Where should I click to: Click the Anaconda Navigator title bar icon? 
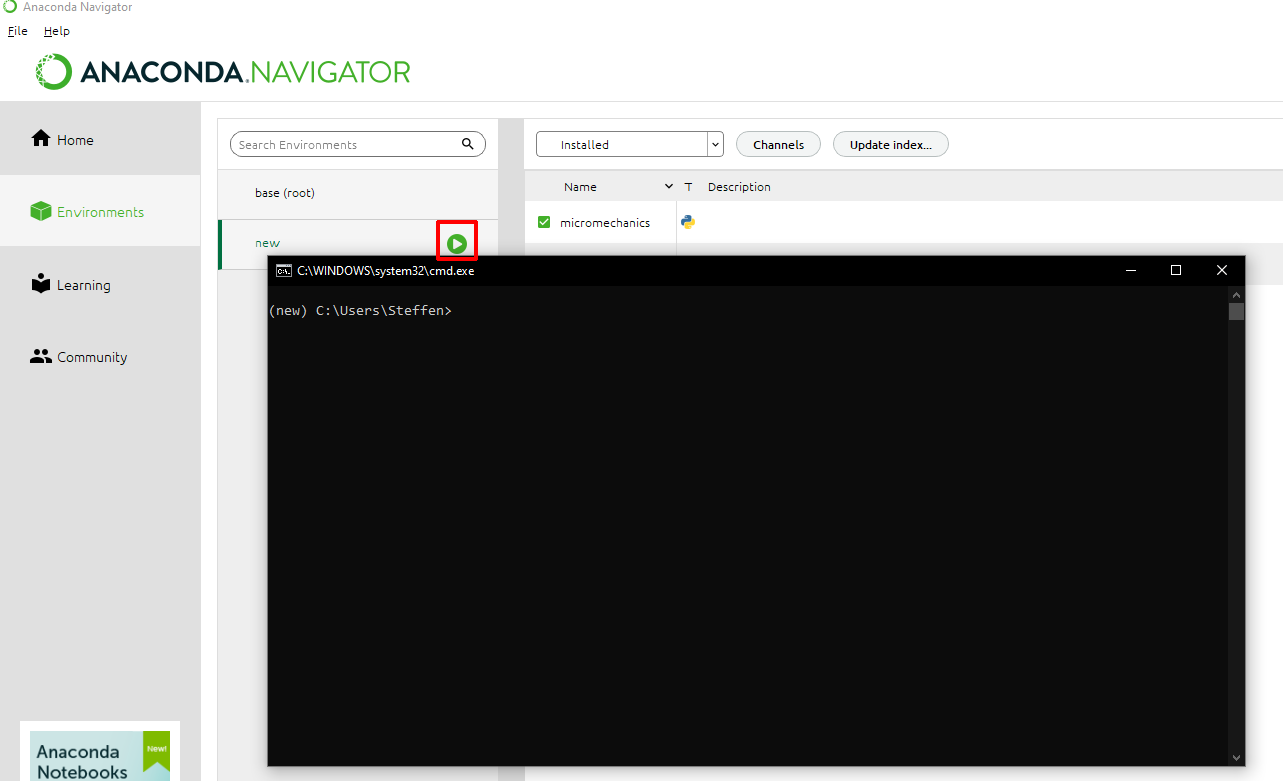10,7
